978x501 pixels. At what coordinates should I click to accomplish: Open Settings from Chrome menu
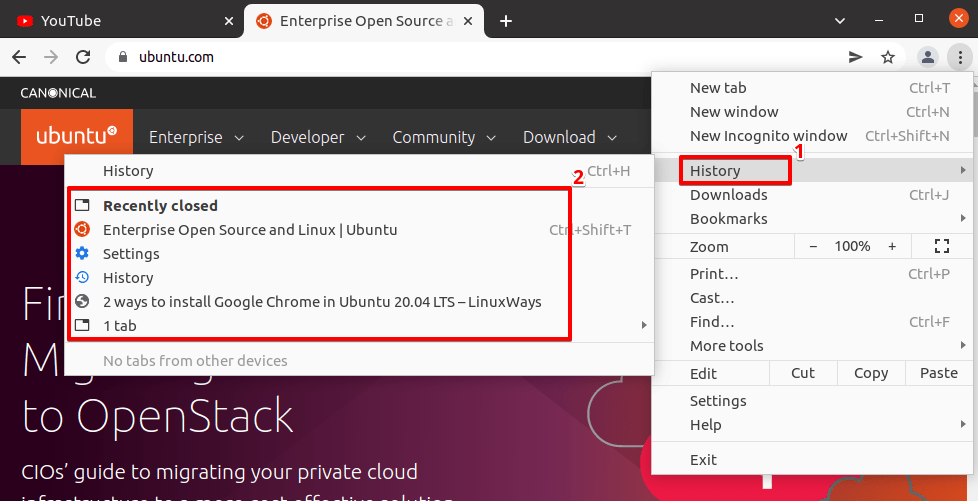pyautogui.click(x=812, y=401)
